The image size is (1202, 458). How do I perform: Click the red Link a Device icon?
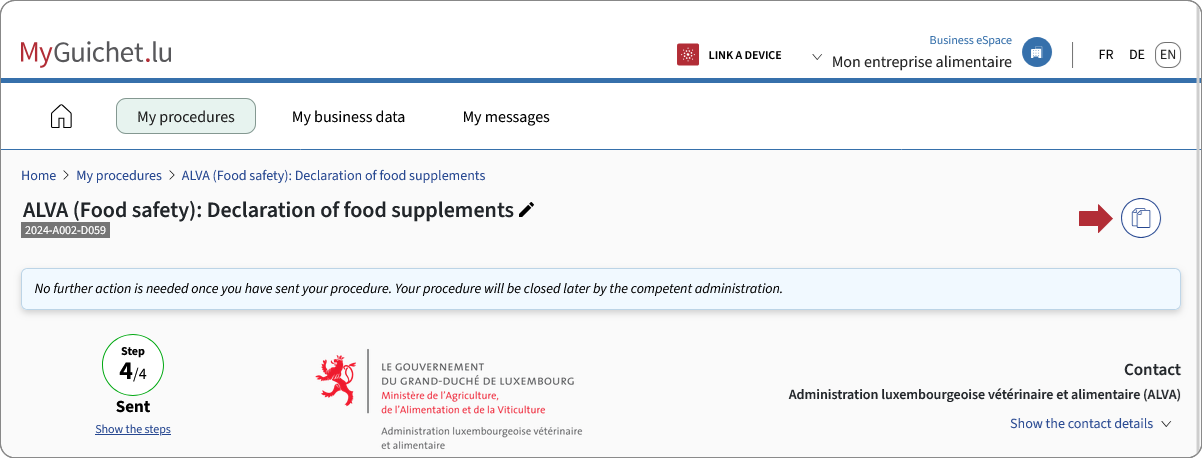pos(687,55)
